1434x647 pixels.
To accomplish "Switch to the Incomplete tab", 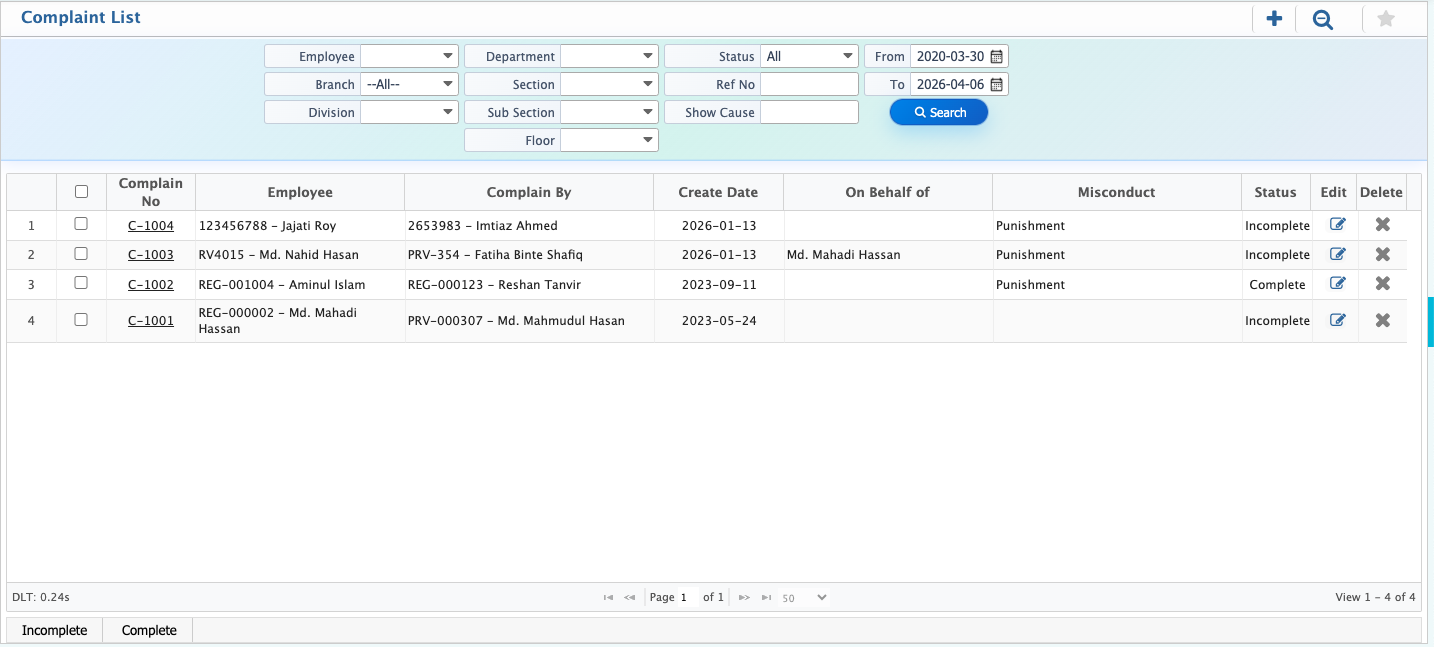I will 55,630.
